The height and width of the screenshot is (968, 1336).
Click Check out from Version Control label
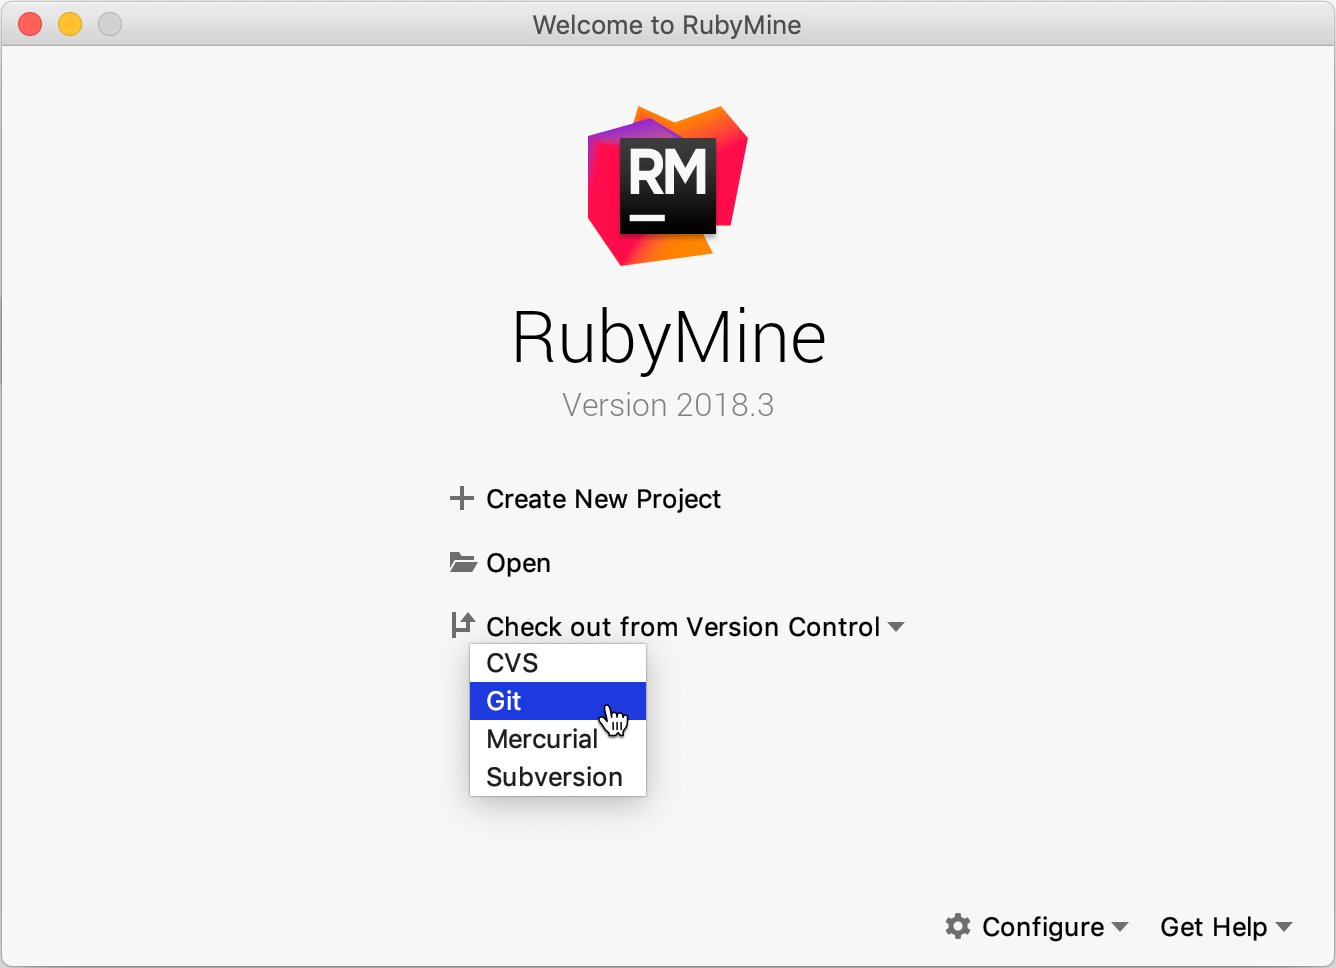click(x=683, y=627)
